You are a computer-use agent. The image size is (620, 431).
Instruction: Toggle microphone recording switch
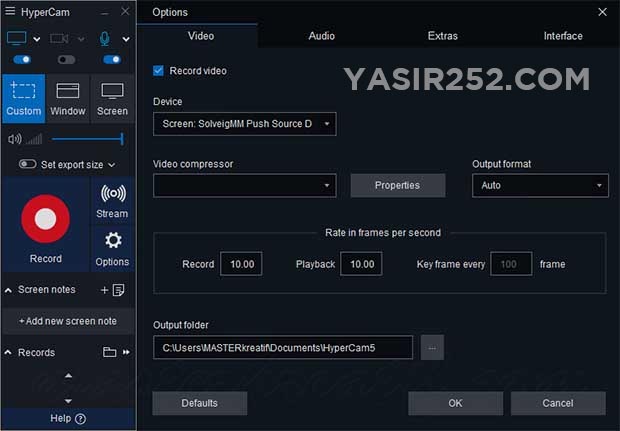[x=112, y=59]
